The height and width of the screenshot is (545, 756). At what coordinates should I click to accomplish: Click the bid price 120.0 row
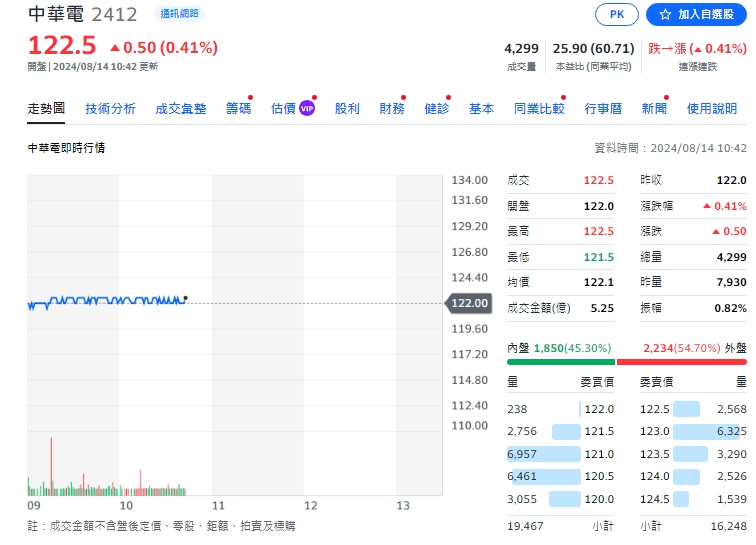[560, 499]
